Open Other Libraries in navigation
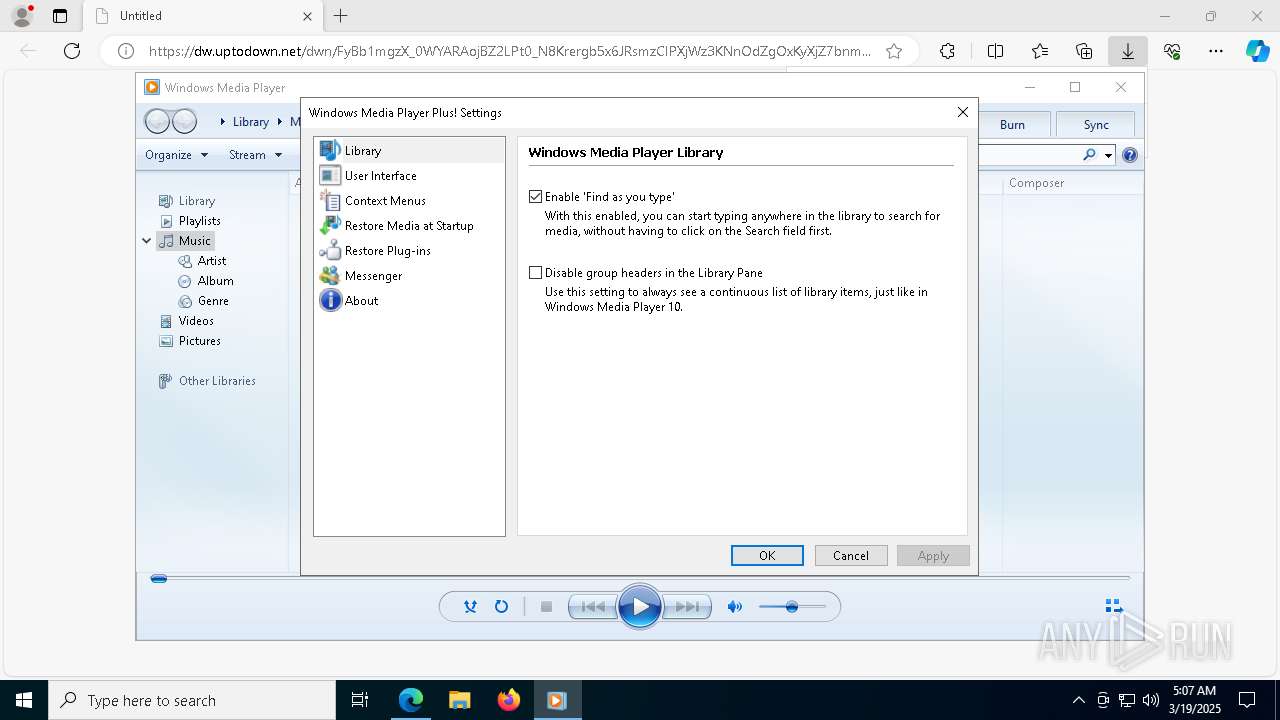Image resolution: width=1280 pixels, height=720 pixels. [217, 381]
